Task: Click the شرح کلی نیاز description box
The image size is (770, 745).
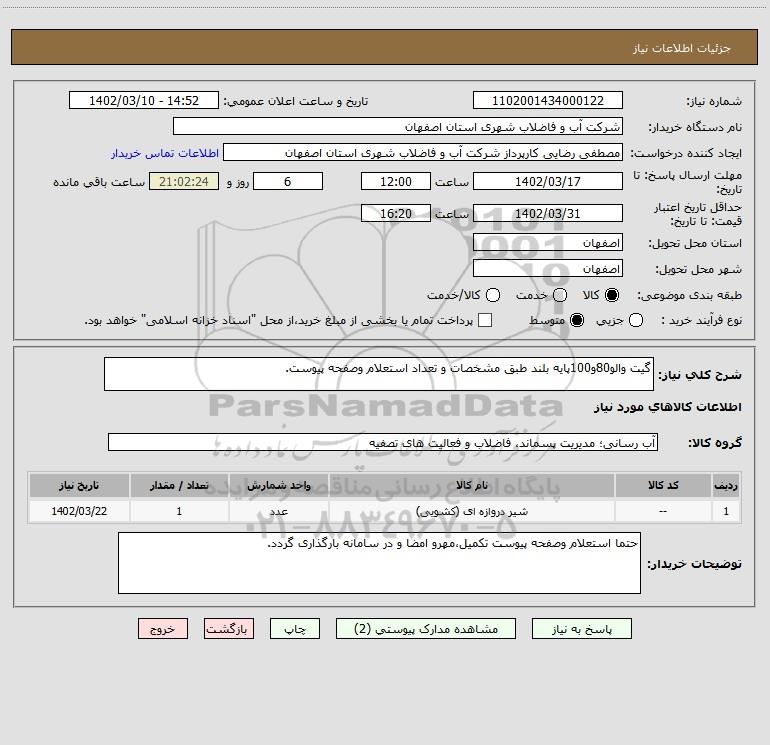Action: 379,374
